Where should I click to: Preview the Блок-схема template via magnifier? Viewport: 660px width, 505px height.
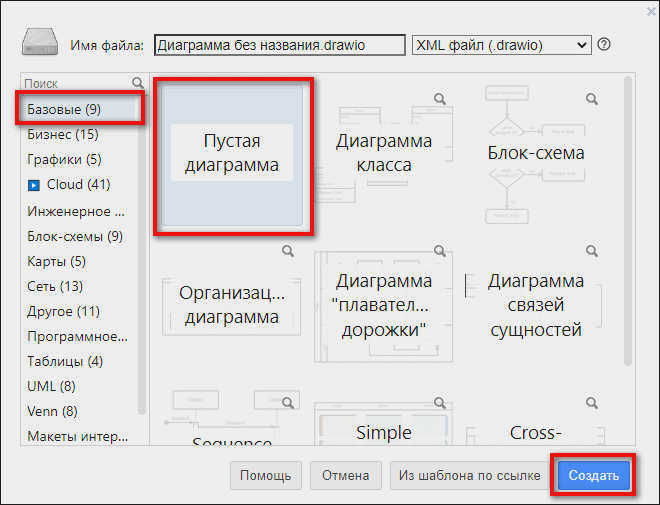(592, 99)
